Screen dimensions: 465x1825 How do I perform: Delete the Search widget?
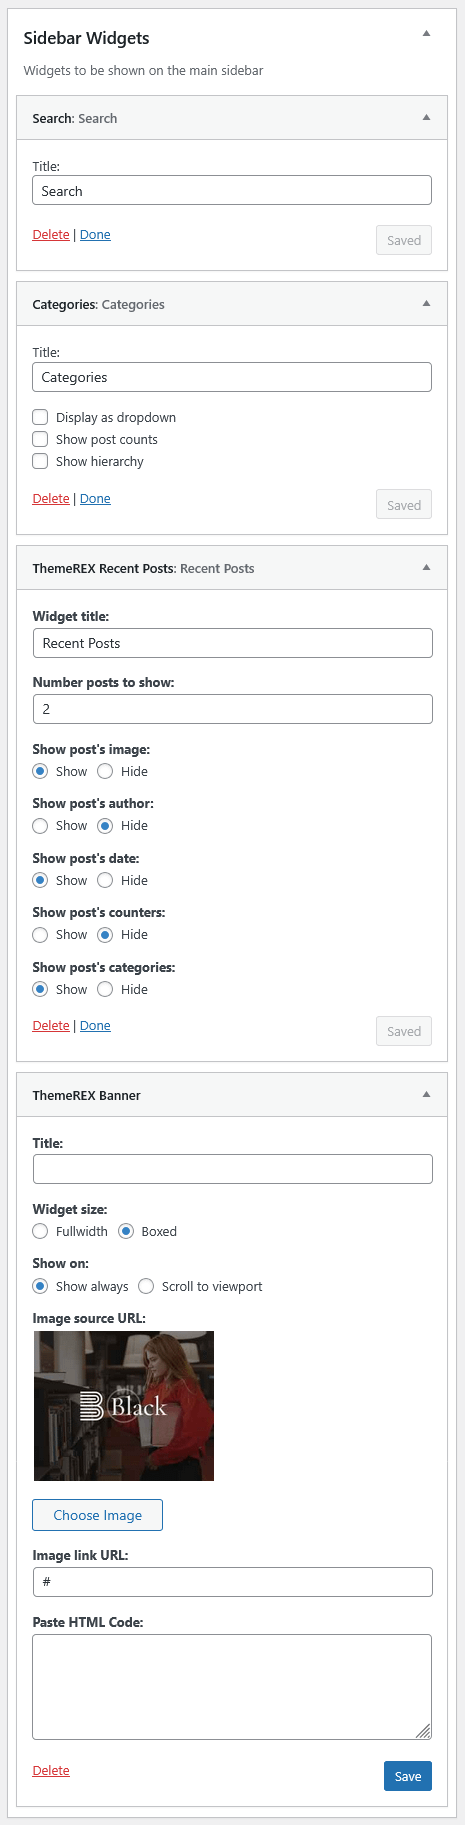coord(51,235)
